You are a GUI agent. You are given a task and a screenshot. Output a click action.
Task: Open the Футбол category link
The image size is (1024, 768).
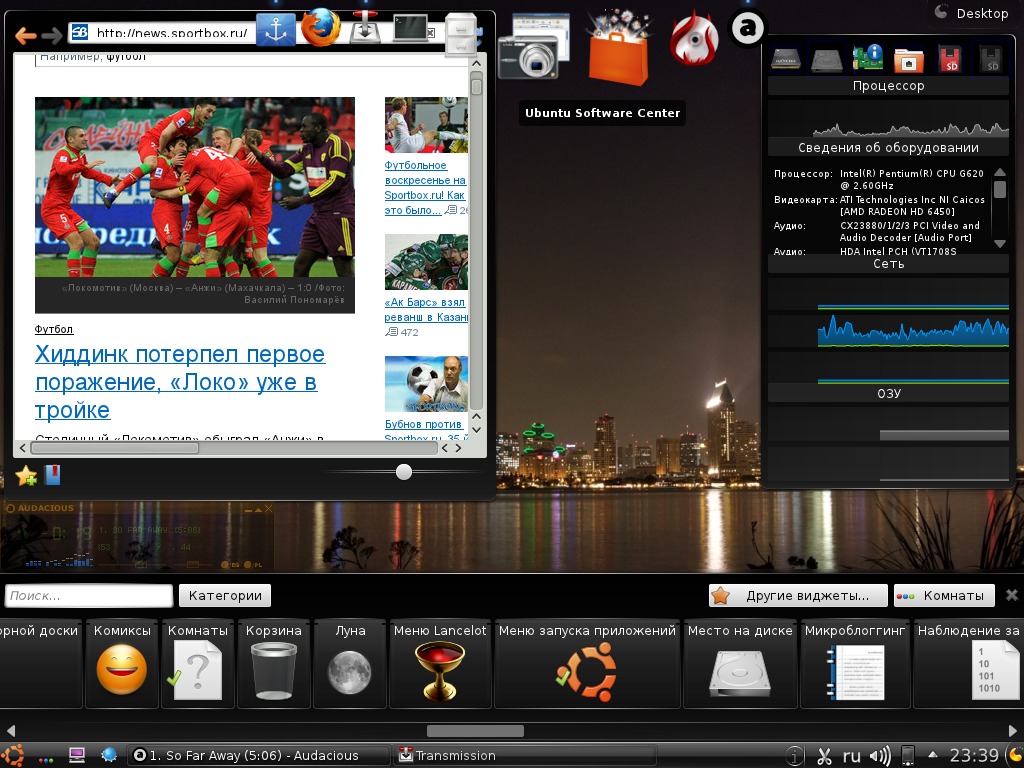pos(54,329)
